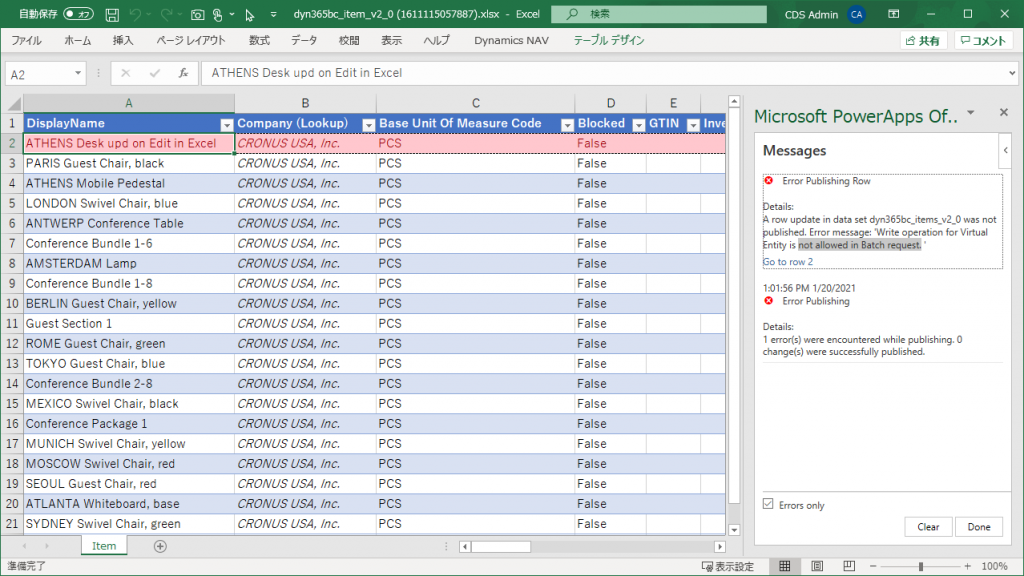Click the Name Box showing A2
The image size is (1024, 576).
(39, 74)
